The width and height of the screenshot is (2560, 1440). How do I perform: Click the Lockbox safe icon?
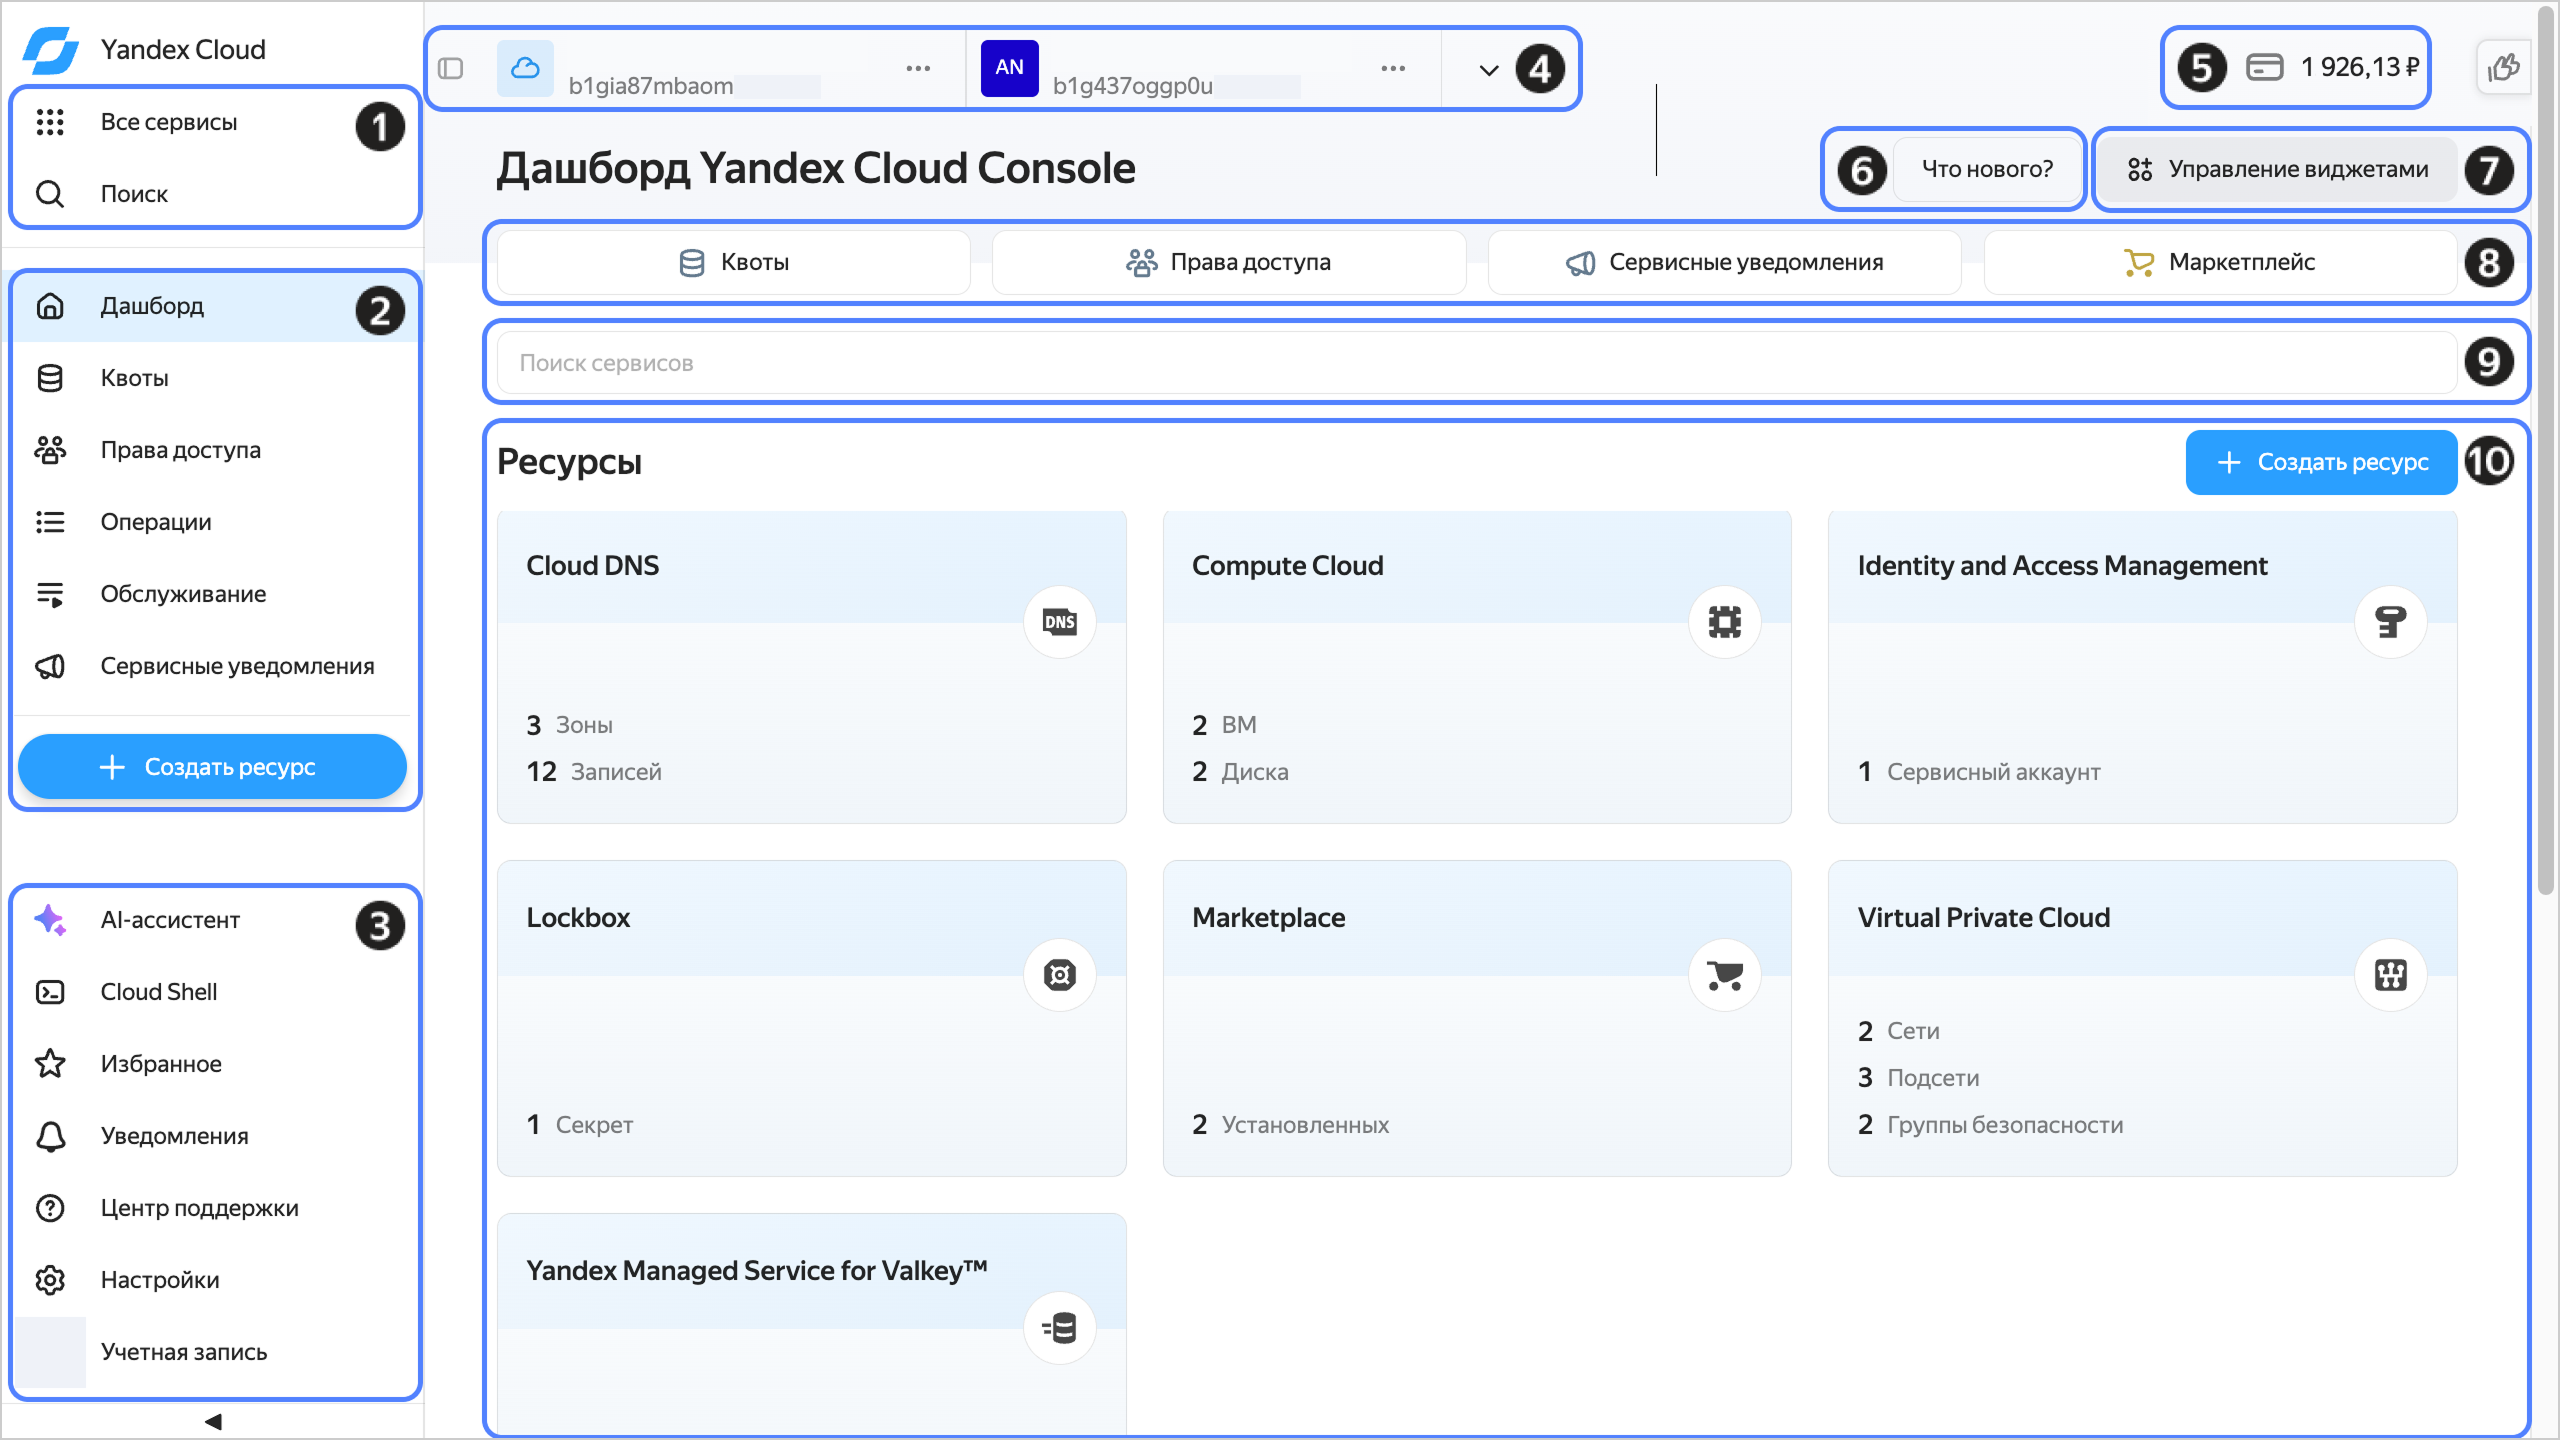tap(1060, 975)
